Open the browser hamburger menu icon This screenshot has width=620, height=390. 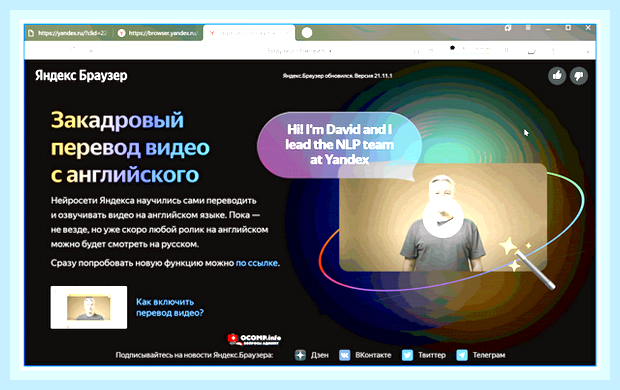coord(528,28)
